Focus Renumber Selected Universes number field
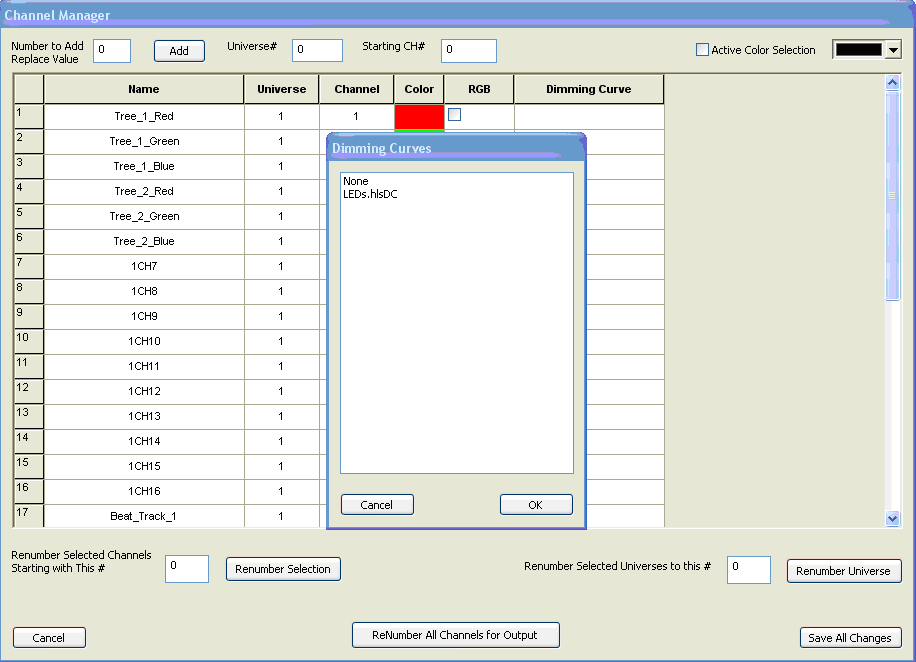The image size is (916, 662). click(748, 570)
